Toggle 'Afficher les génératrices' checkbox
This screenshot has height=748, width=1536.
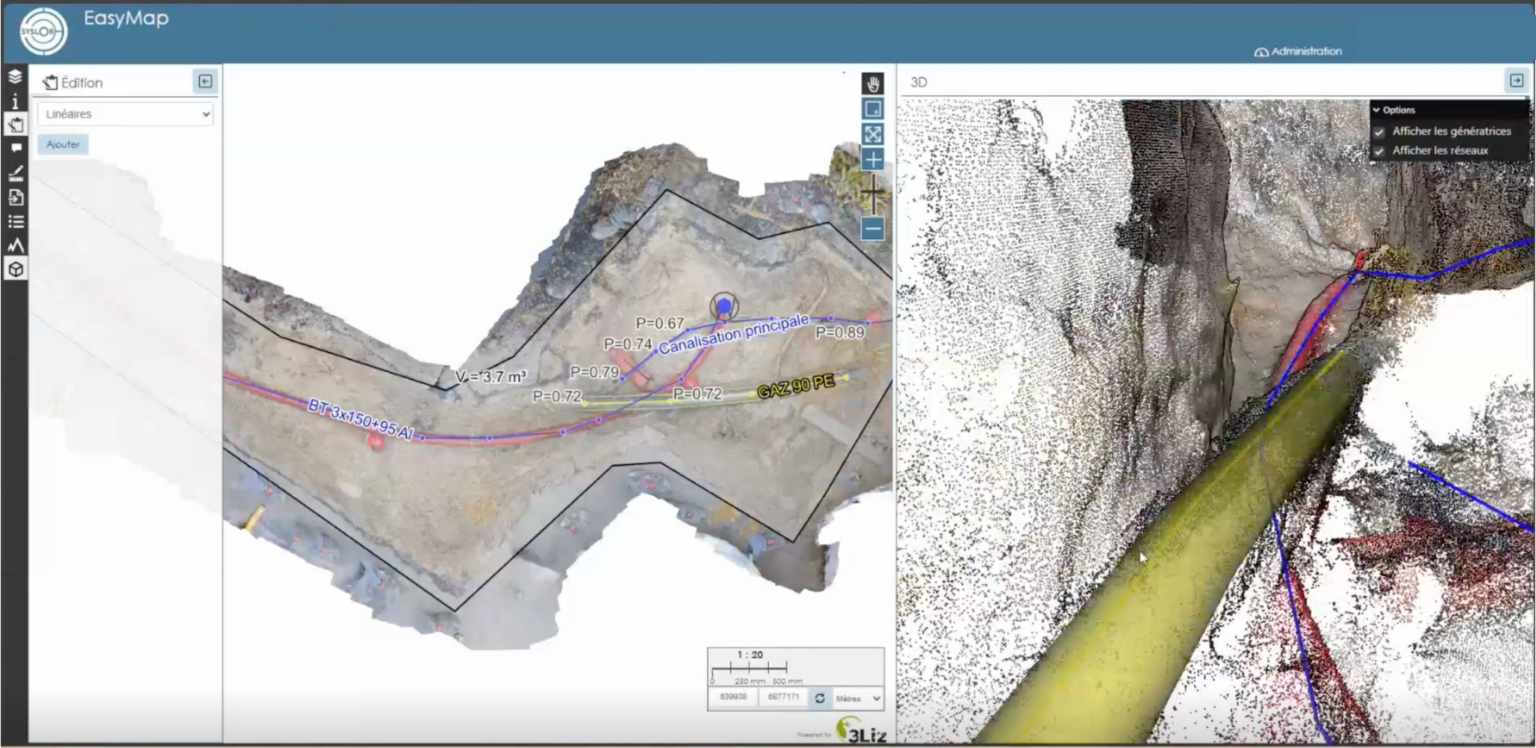click(1379, 131)
